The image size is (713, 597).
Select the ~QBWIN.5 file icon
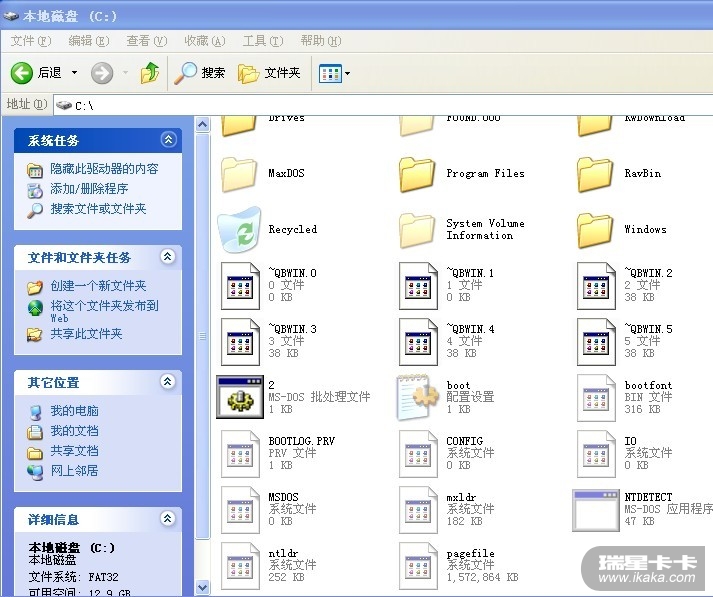(x=596, y=342)
